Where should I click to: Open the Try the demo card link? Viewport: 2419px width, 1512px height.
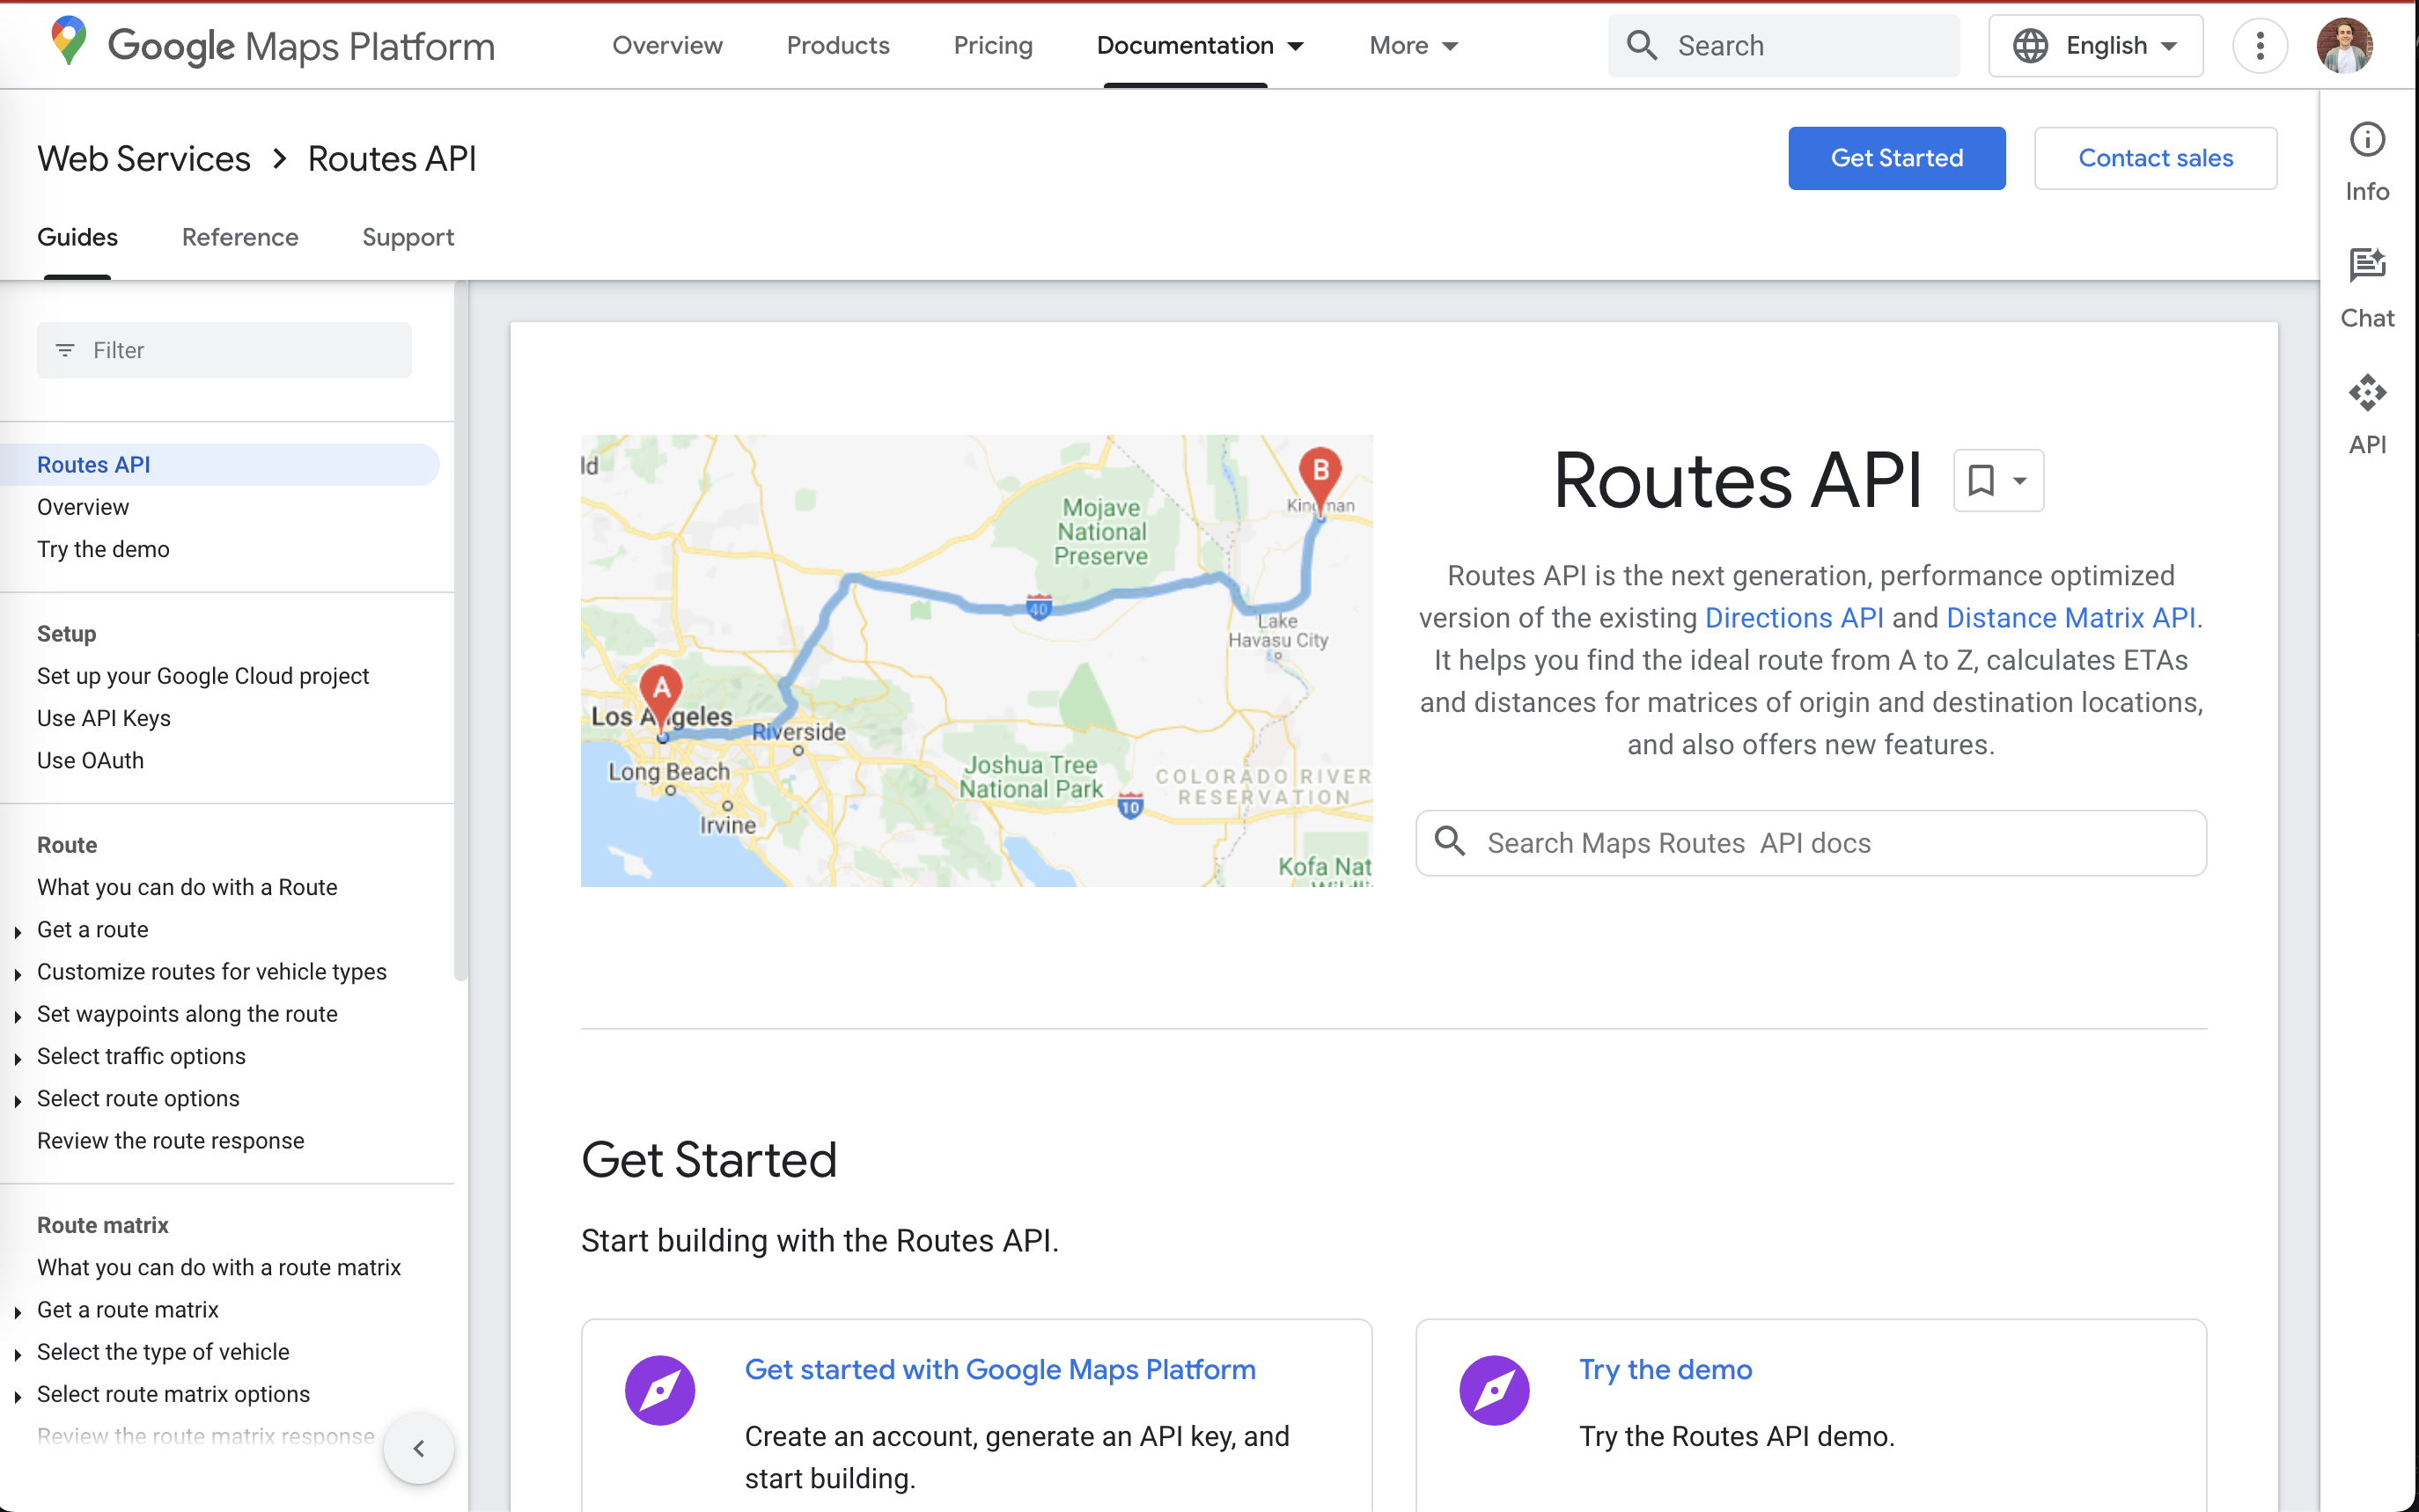tap(1665, 1369)
